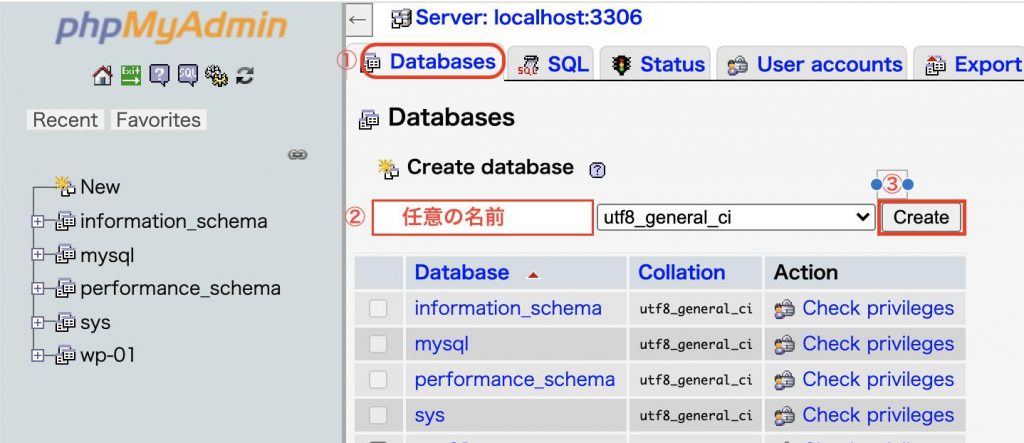Click the server icon beside localhost:3306

coord(401,18)
